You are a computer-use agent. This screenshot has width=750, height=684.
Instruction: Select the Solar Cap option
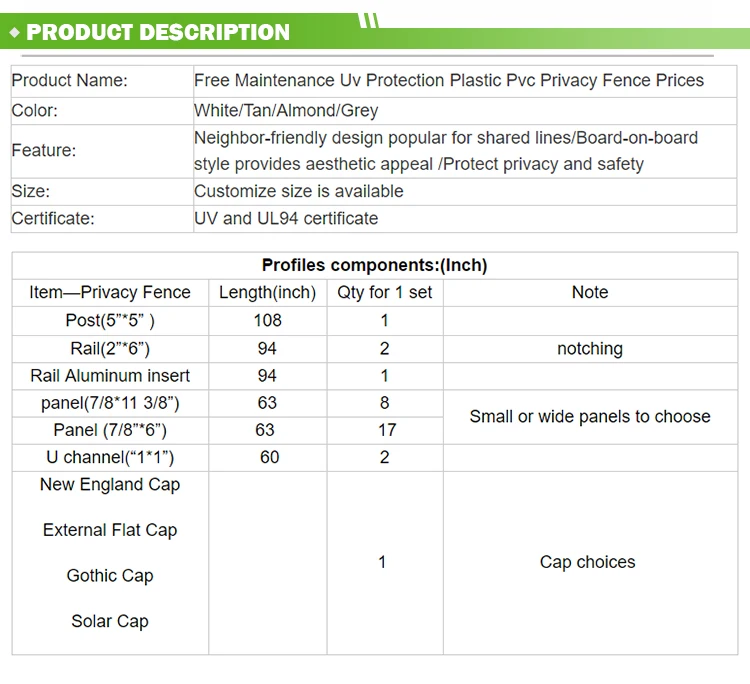point(110,621)
